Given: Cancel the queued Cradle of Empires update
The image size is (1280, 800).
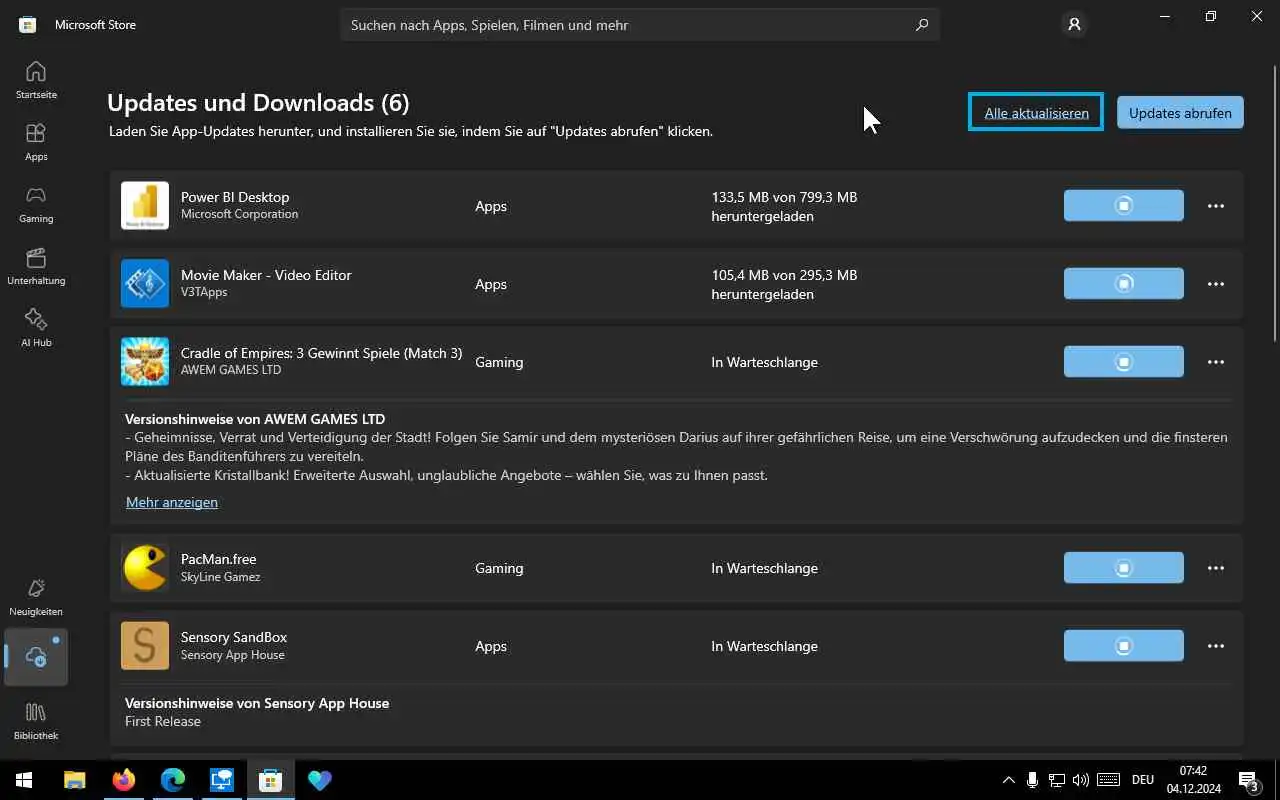Looking at the screenshot, I should tap(1123, 362).
